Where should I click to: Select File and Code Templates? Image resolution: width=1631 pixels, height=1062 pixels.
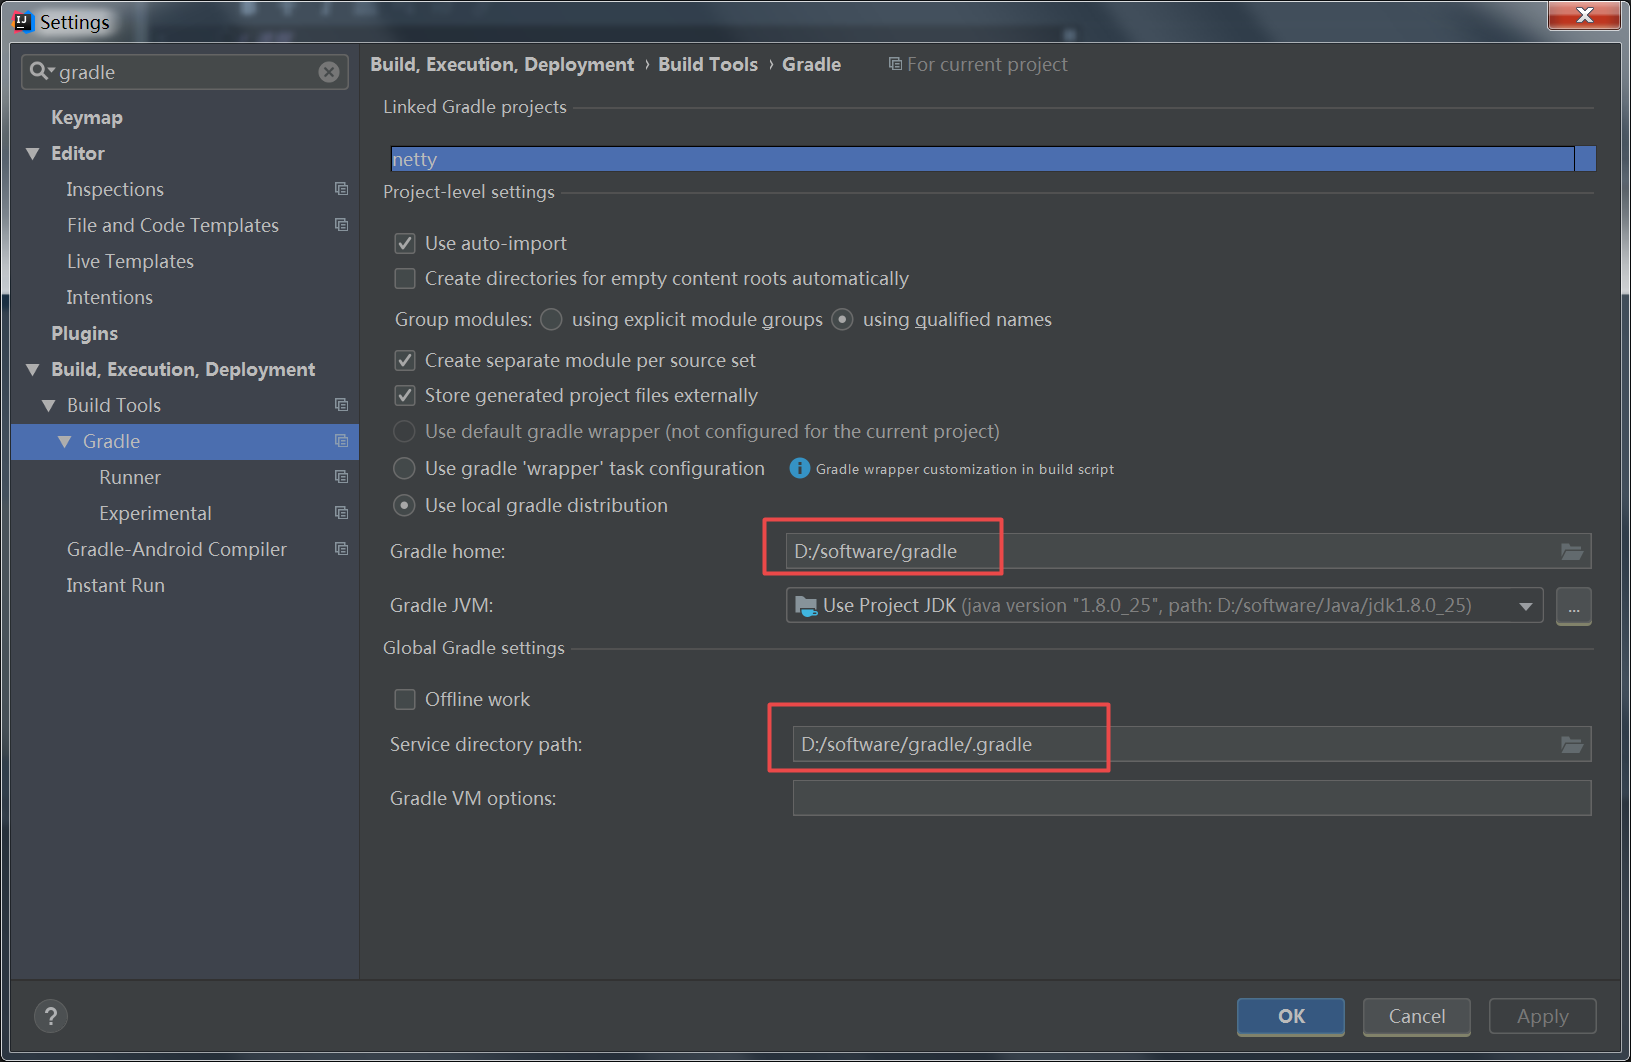[x=173, y=225]
